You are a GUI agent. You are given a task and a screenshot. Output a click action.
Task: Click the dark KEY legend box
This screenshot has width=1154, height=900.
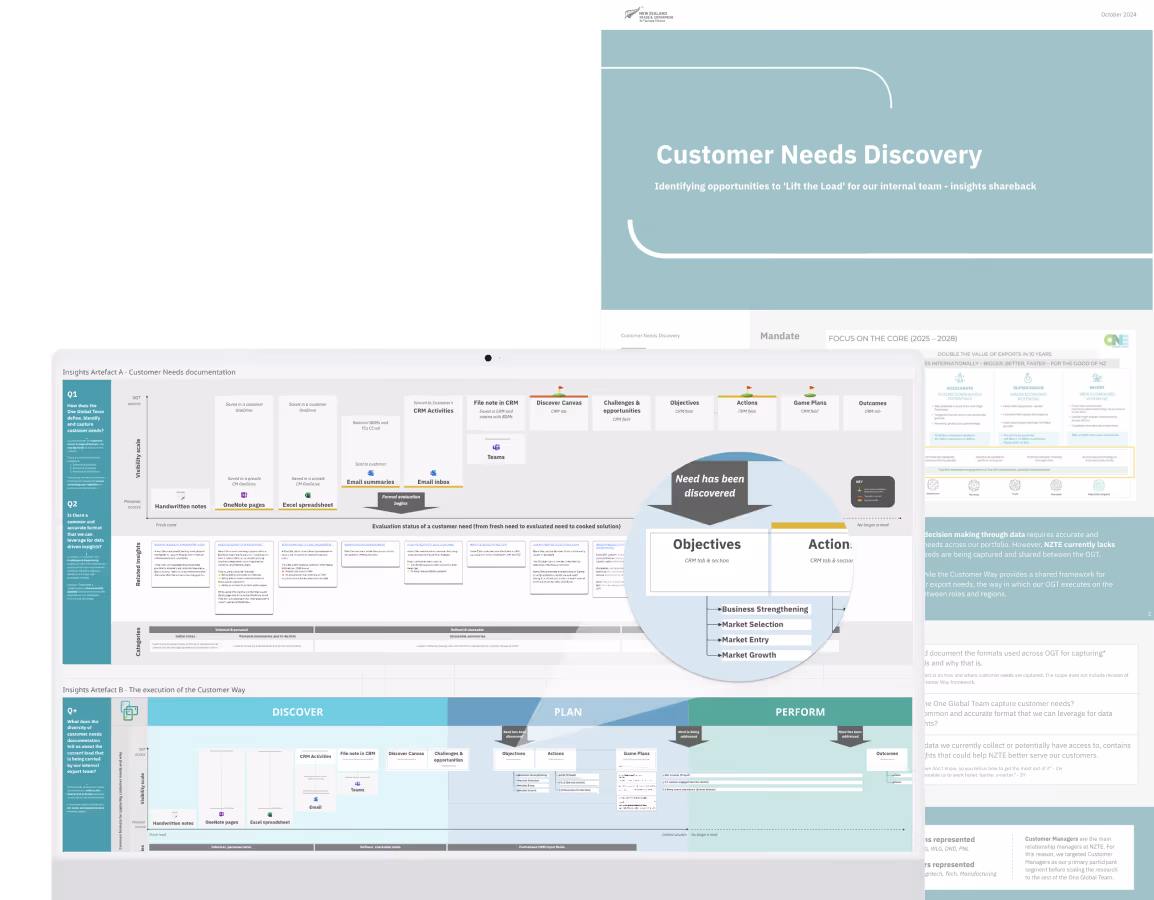pos(873,492)
